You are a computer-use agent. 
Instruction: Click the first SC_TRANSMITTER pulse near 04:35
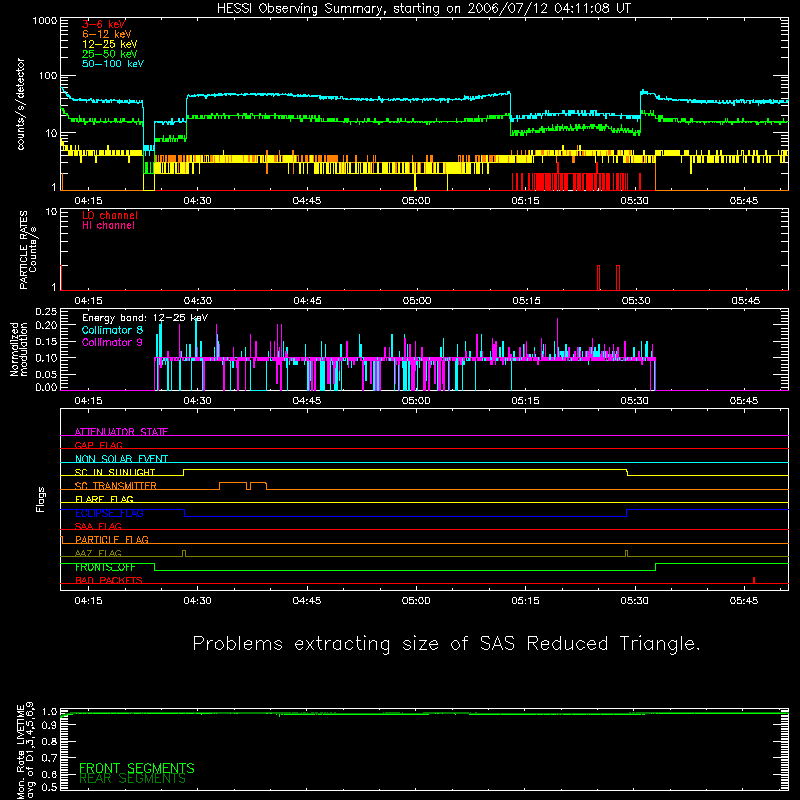233,485
